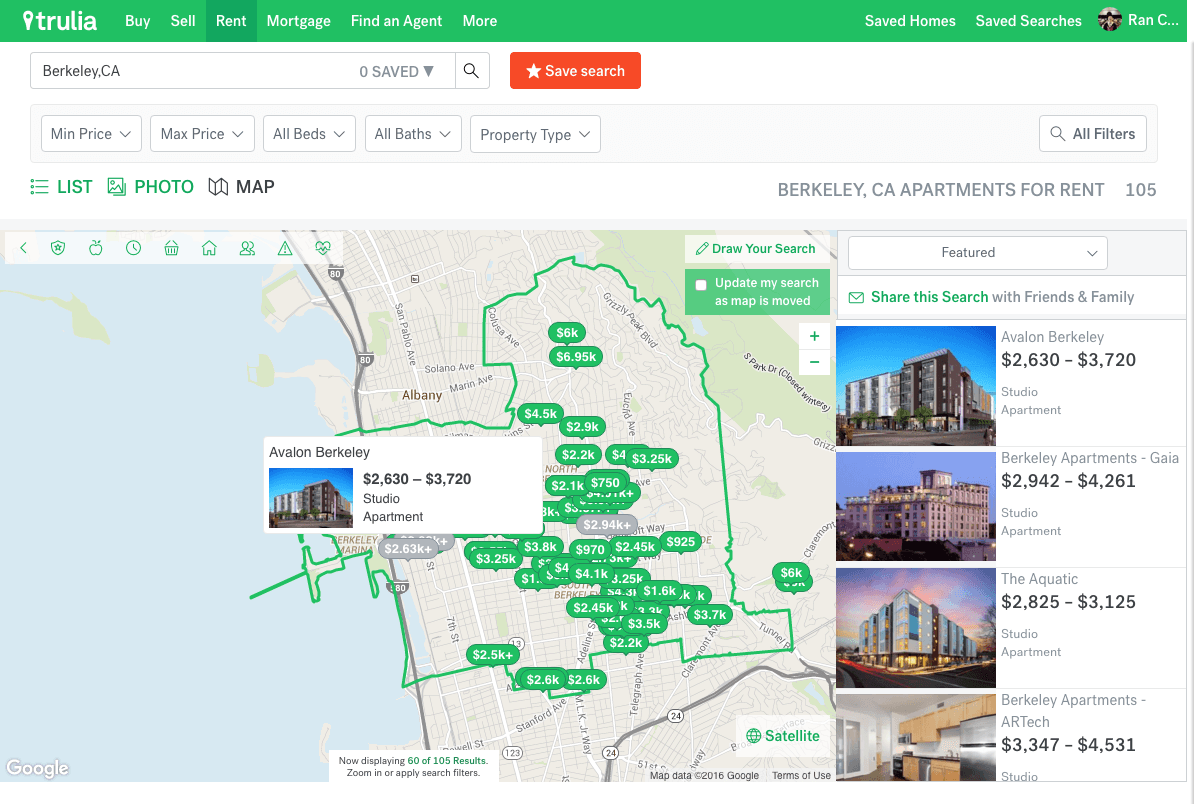The width and height of the screenshot is (1194, 804).
Task: Open user profile avatar
Action: point(1109,20)
